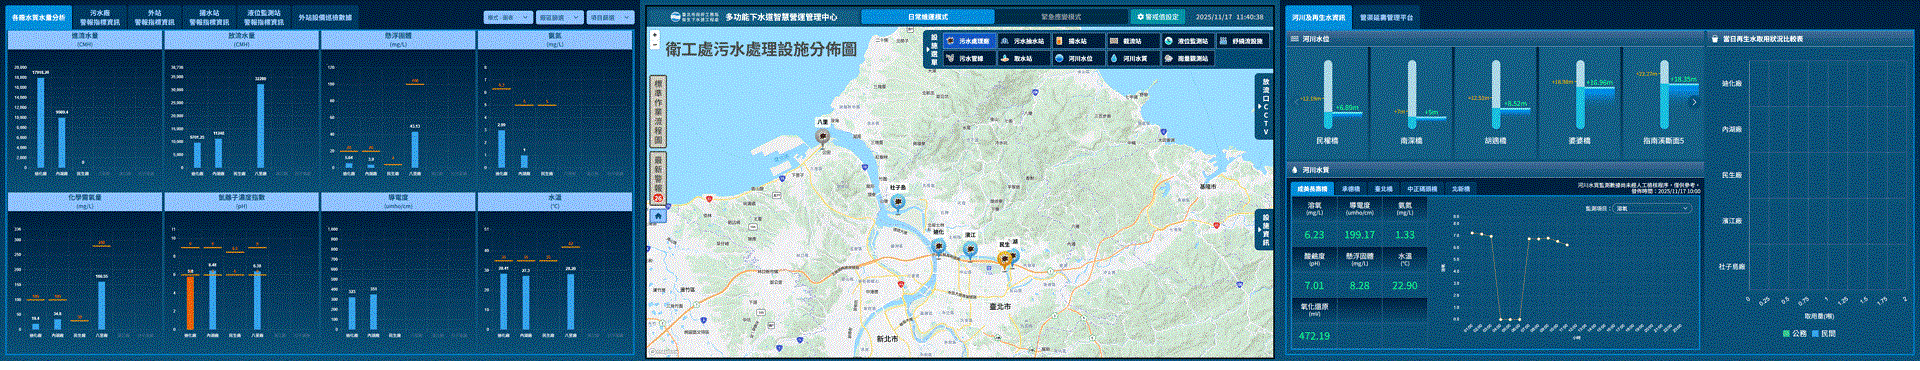Select 承德橋 water quality tab
This screenshot has height=370, width=1920.
[1351, 188]
